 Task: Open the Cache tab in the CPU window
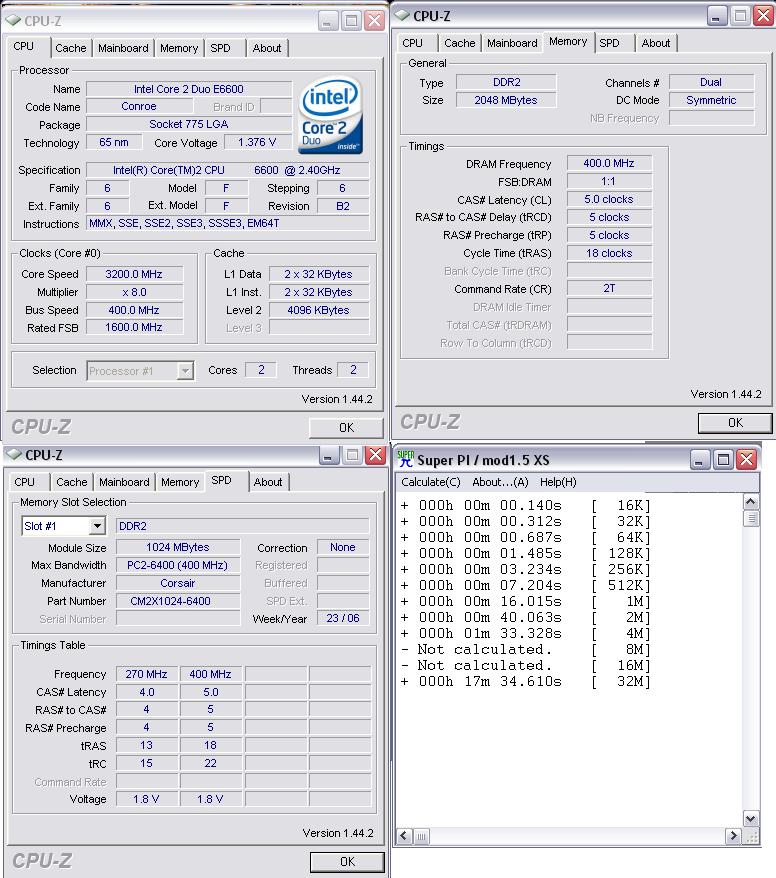[71, 48]
